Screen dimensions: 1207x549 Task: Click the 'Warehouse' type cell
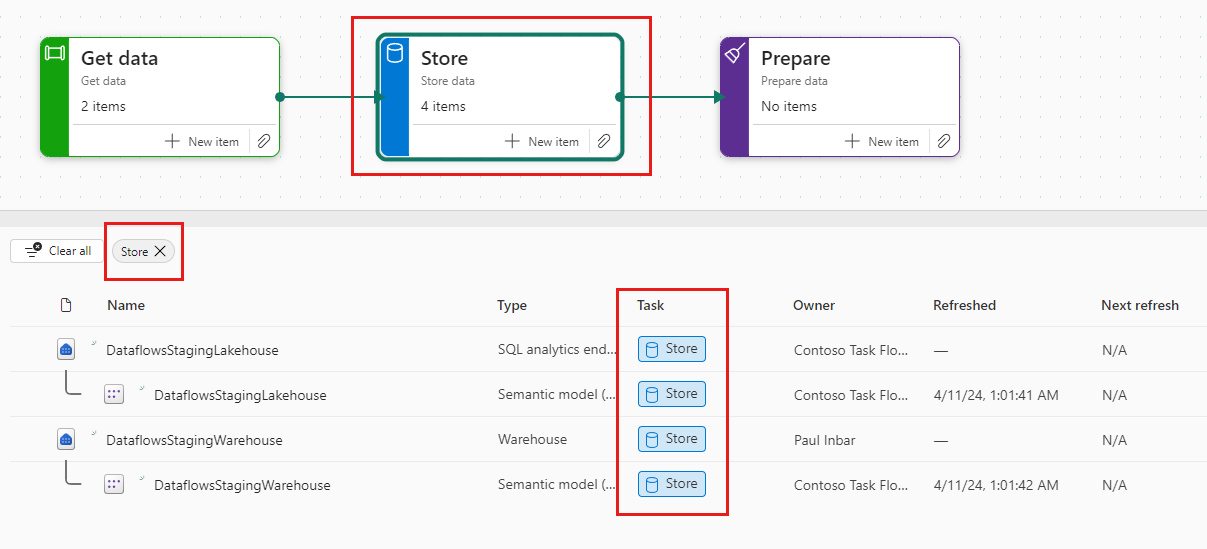point(532,440)
